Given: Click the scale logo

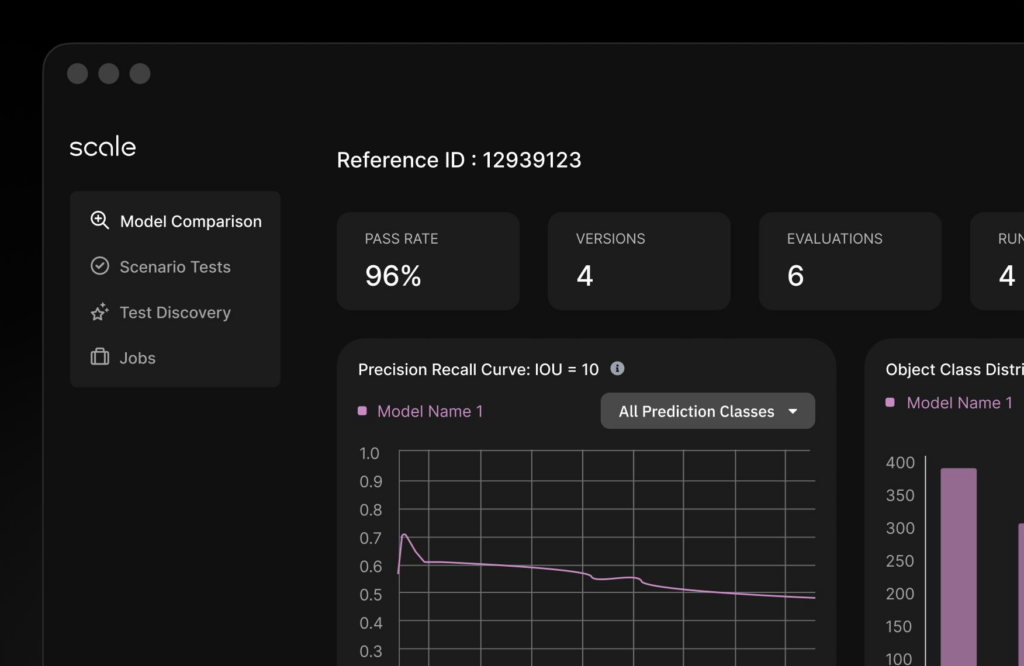Looking at the screenshot, I should [103, 146].
